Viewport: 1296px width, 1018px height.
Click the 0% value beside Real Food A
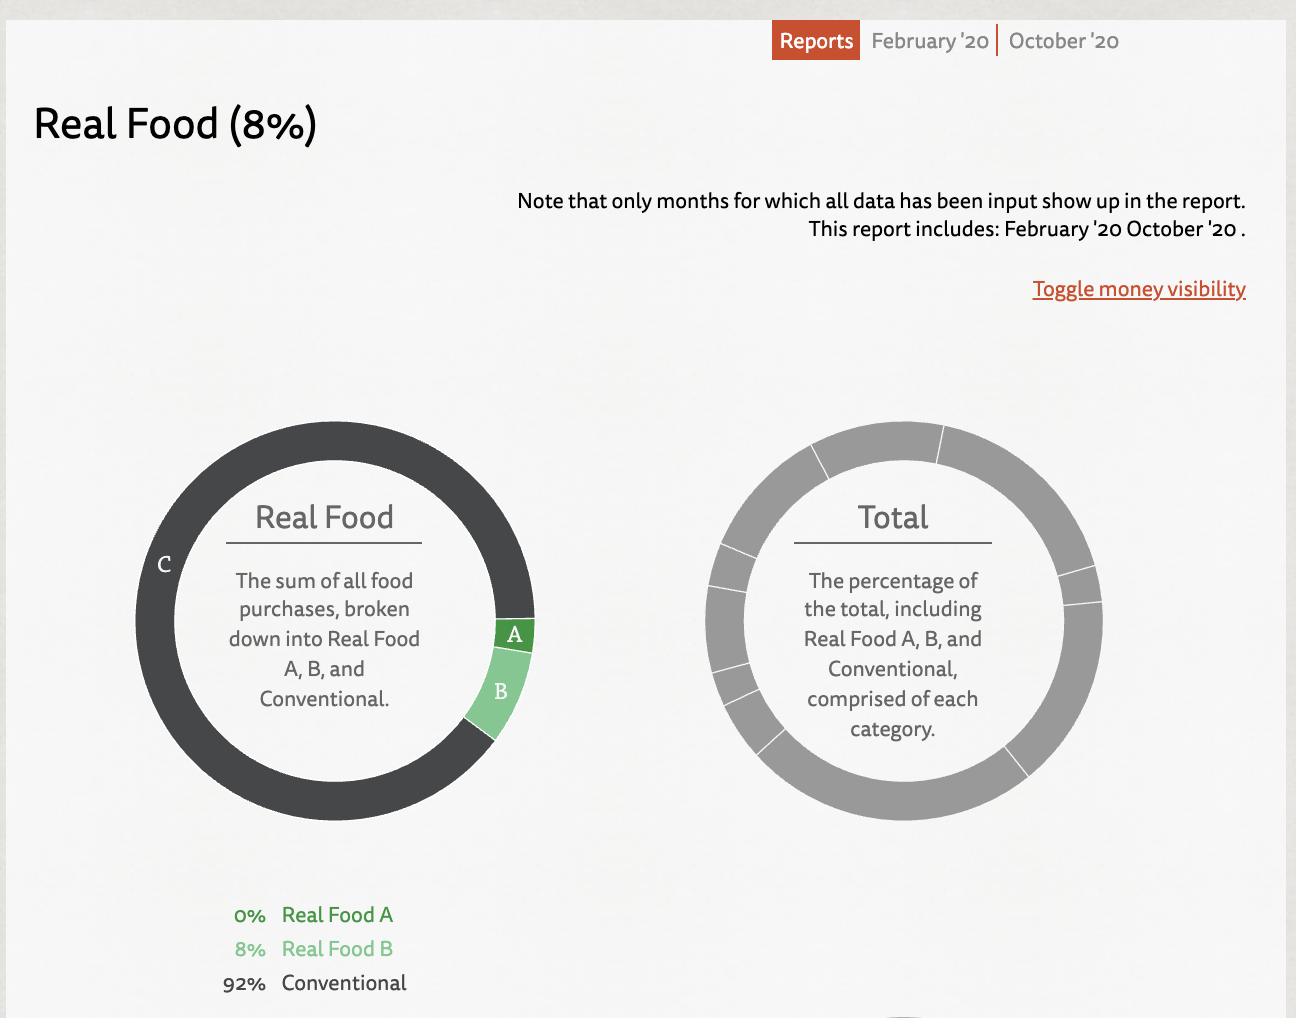pos(250,916)
